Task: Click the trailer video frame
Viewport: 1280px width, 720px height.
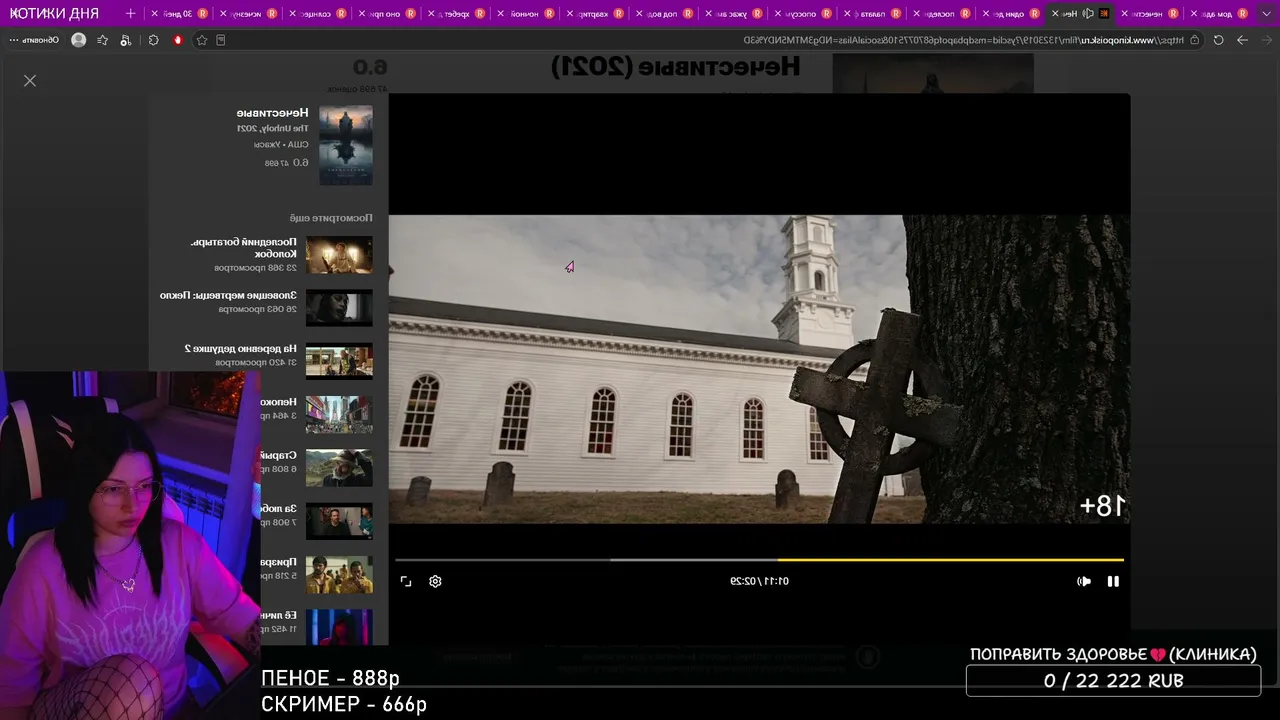Action: (x=760, y=369)
